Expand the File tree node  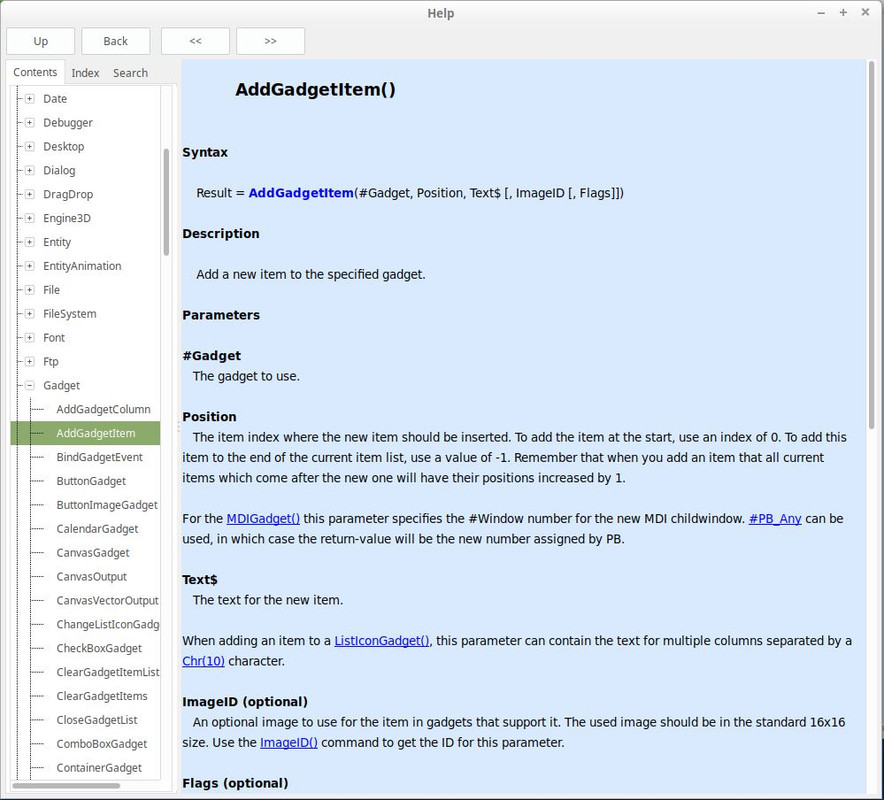30,290
